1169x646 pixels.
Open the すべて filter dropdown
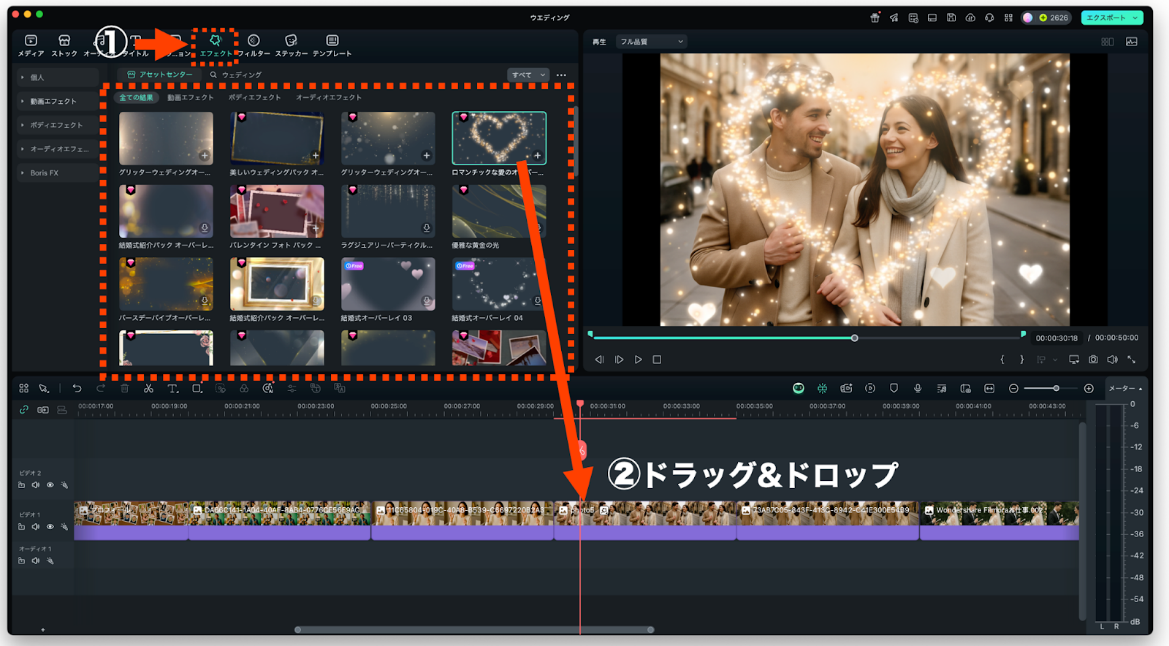[x=528, y=75]
